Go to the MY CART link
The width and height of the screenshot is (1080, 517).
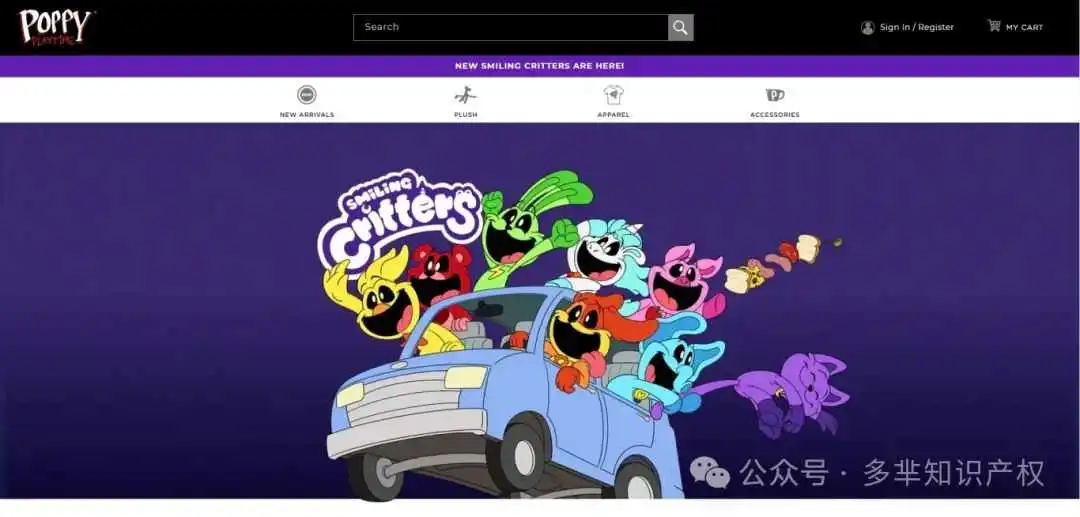(x=1024, y=28)
